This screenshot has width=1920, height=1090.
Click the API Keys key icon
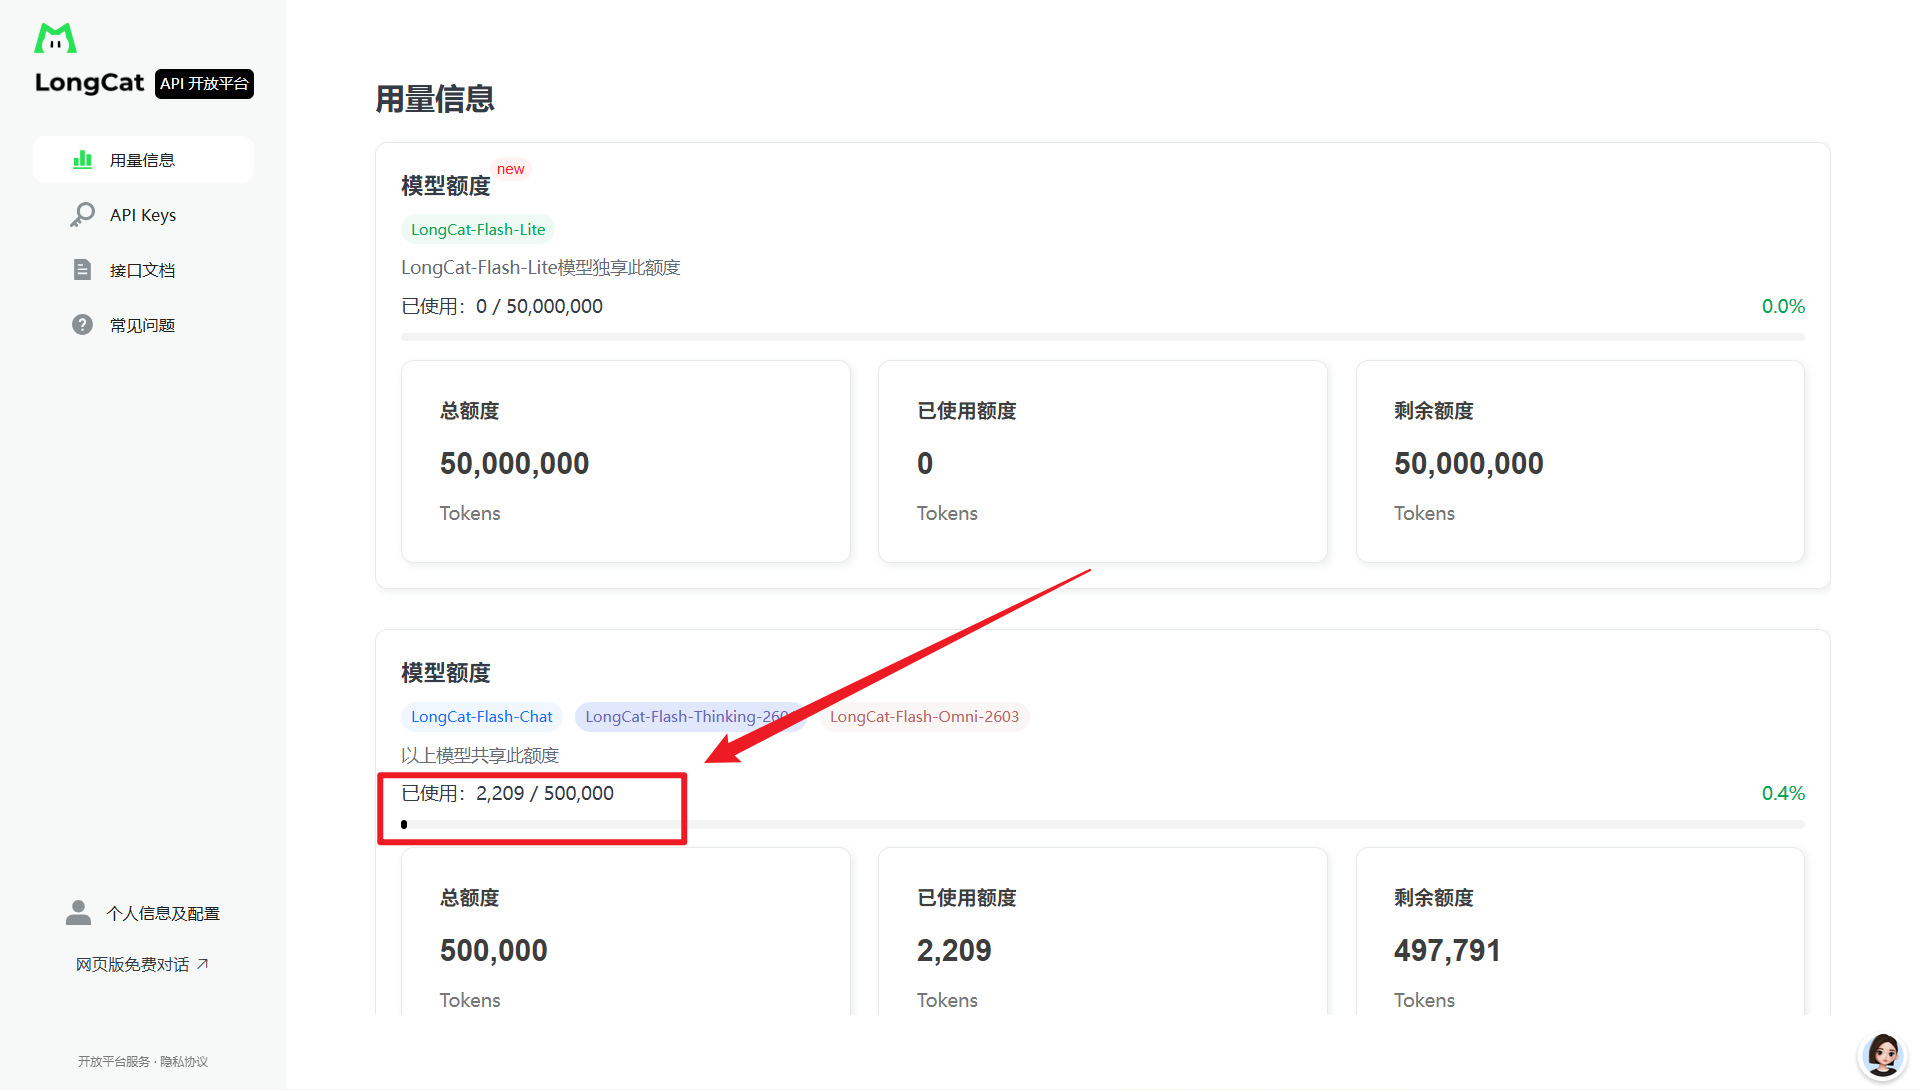click(x=82, y=215)
